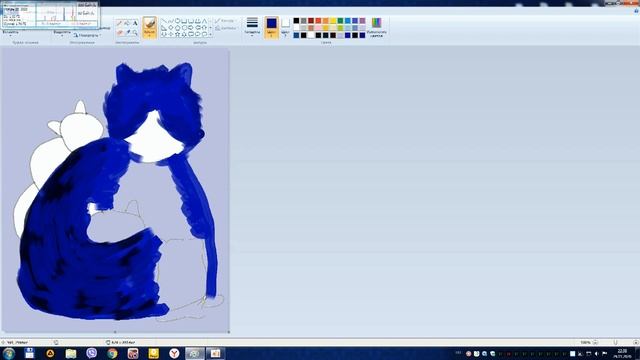Open the Rotate (Повернуть) dropdown
Viewport: 640px width, 360px height.
87,36
